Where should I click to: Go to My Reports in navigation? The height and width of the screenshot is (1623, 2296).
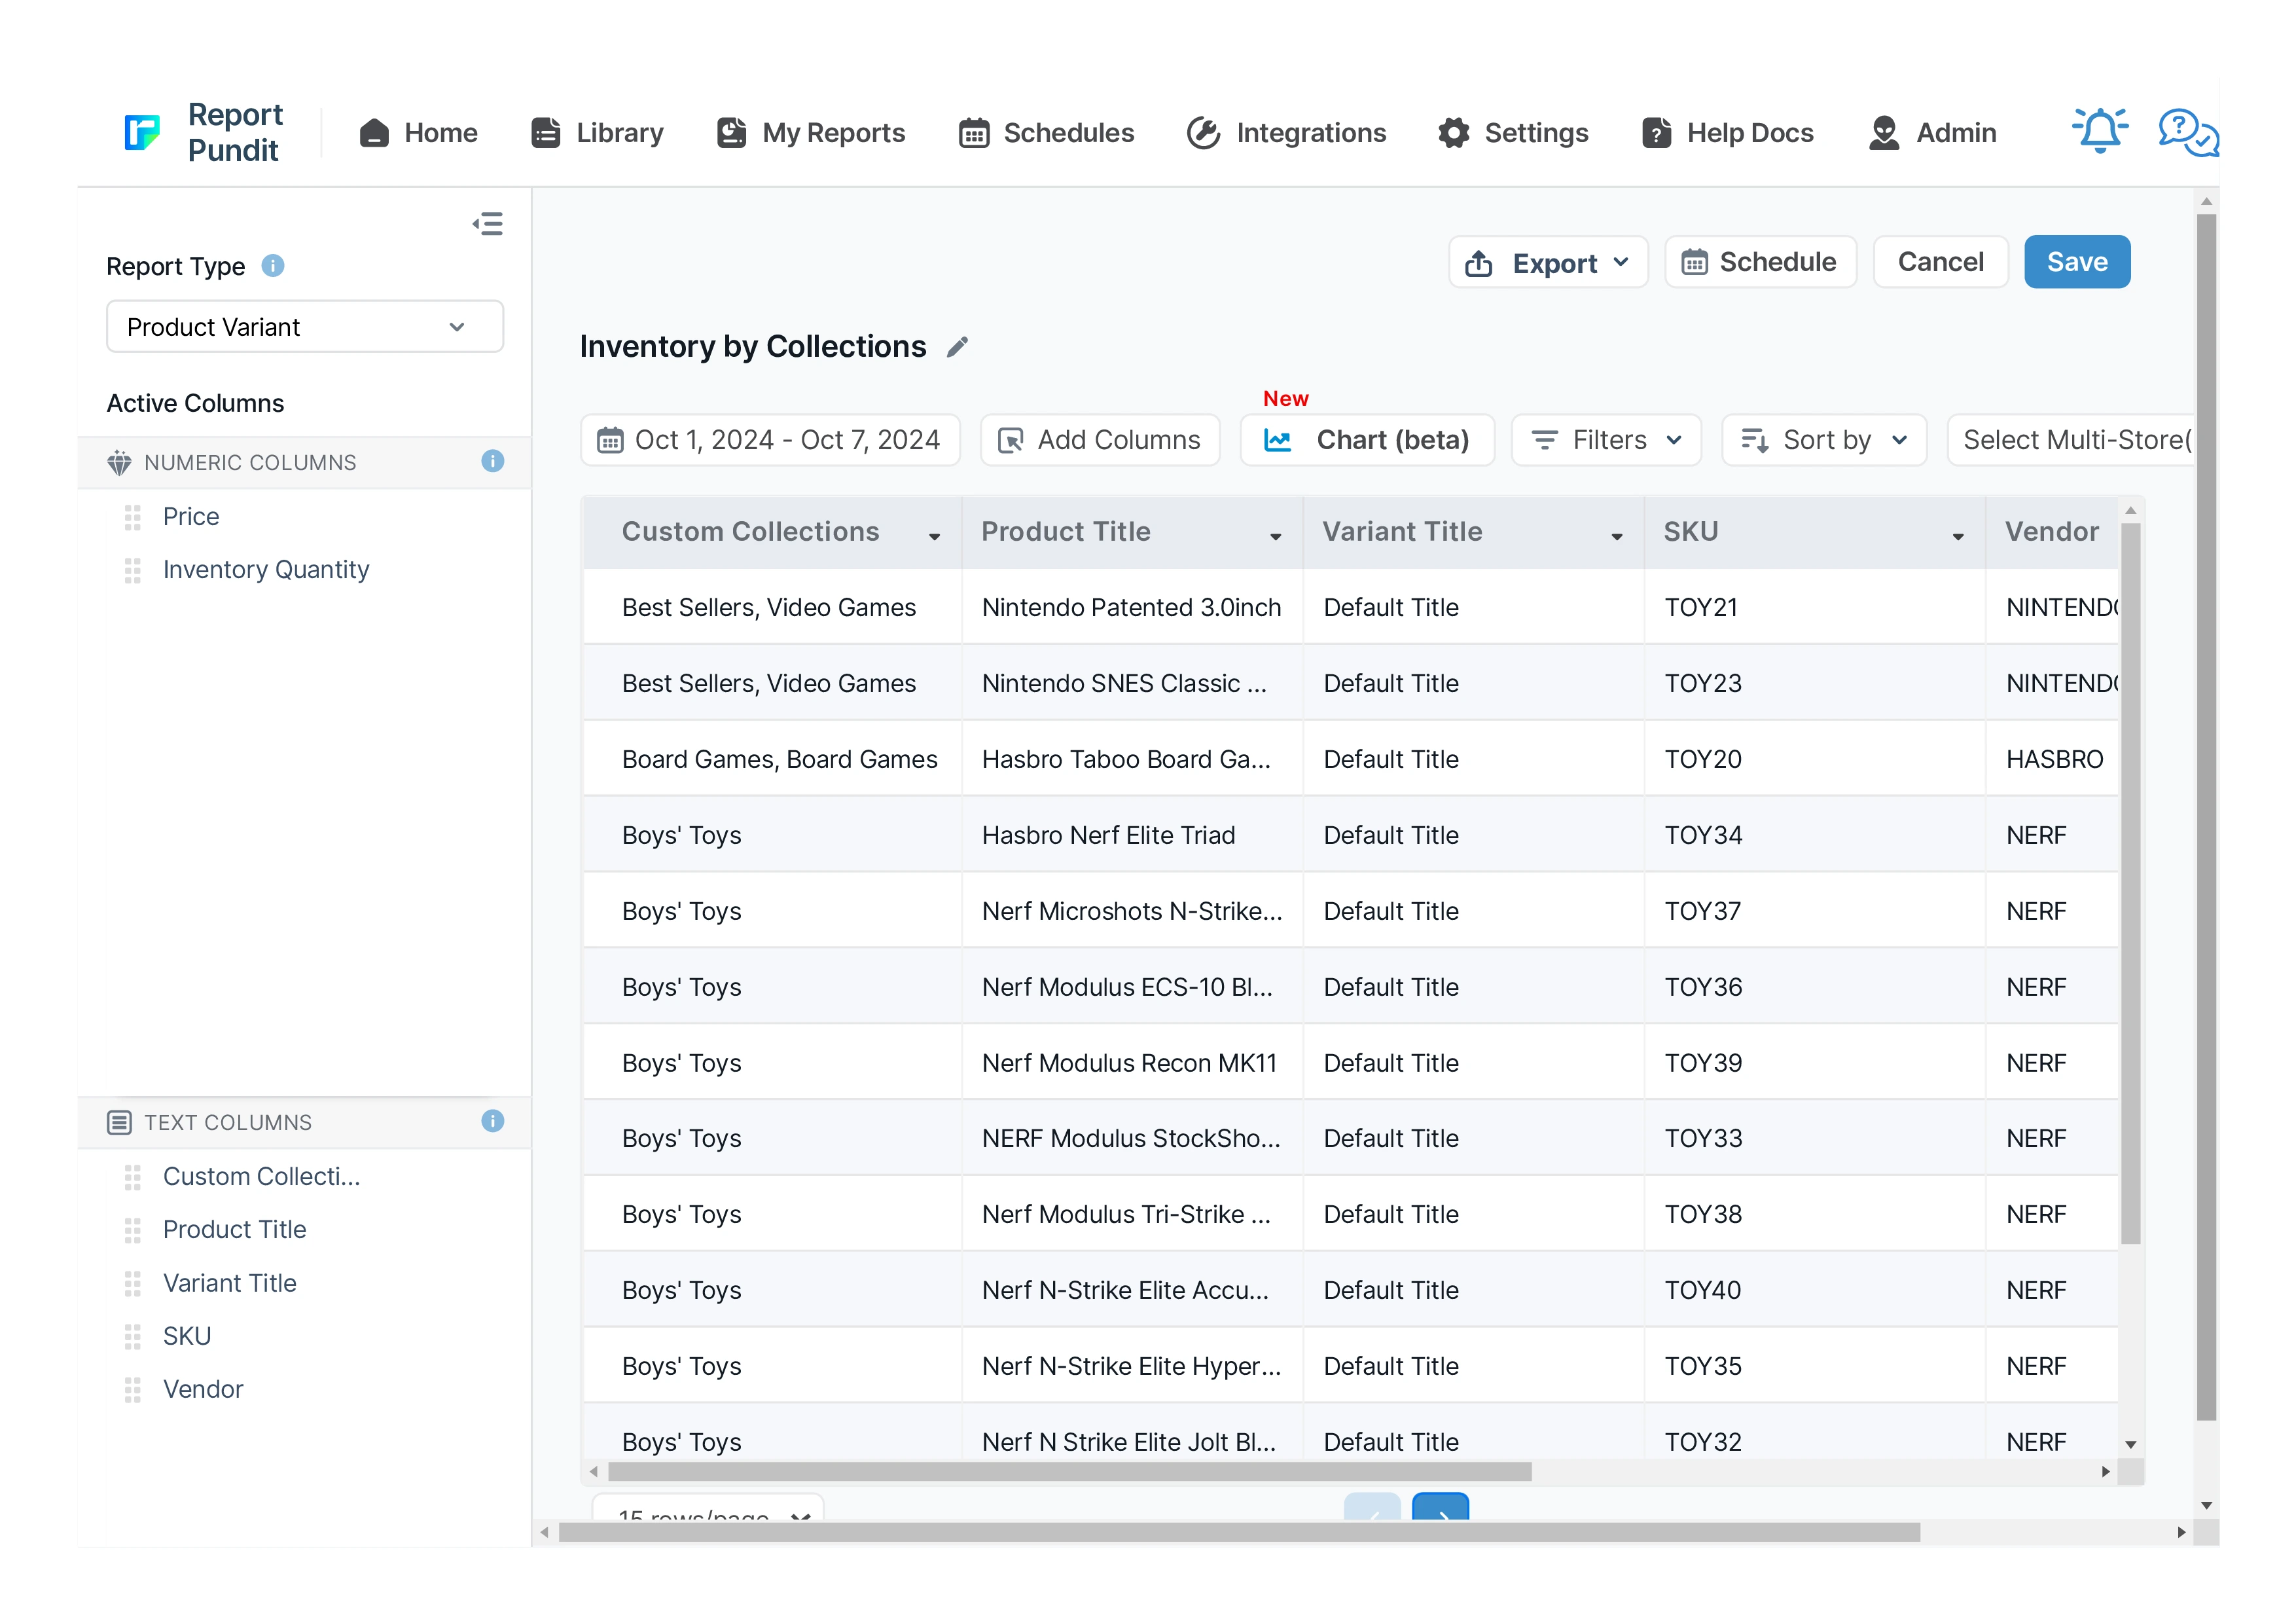[811, 132]
